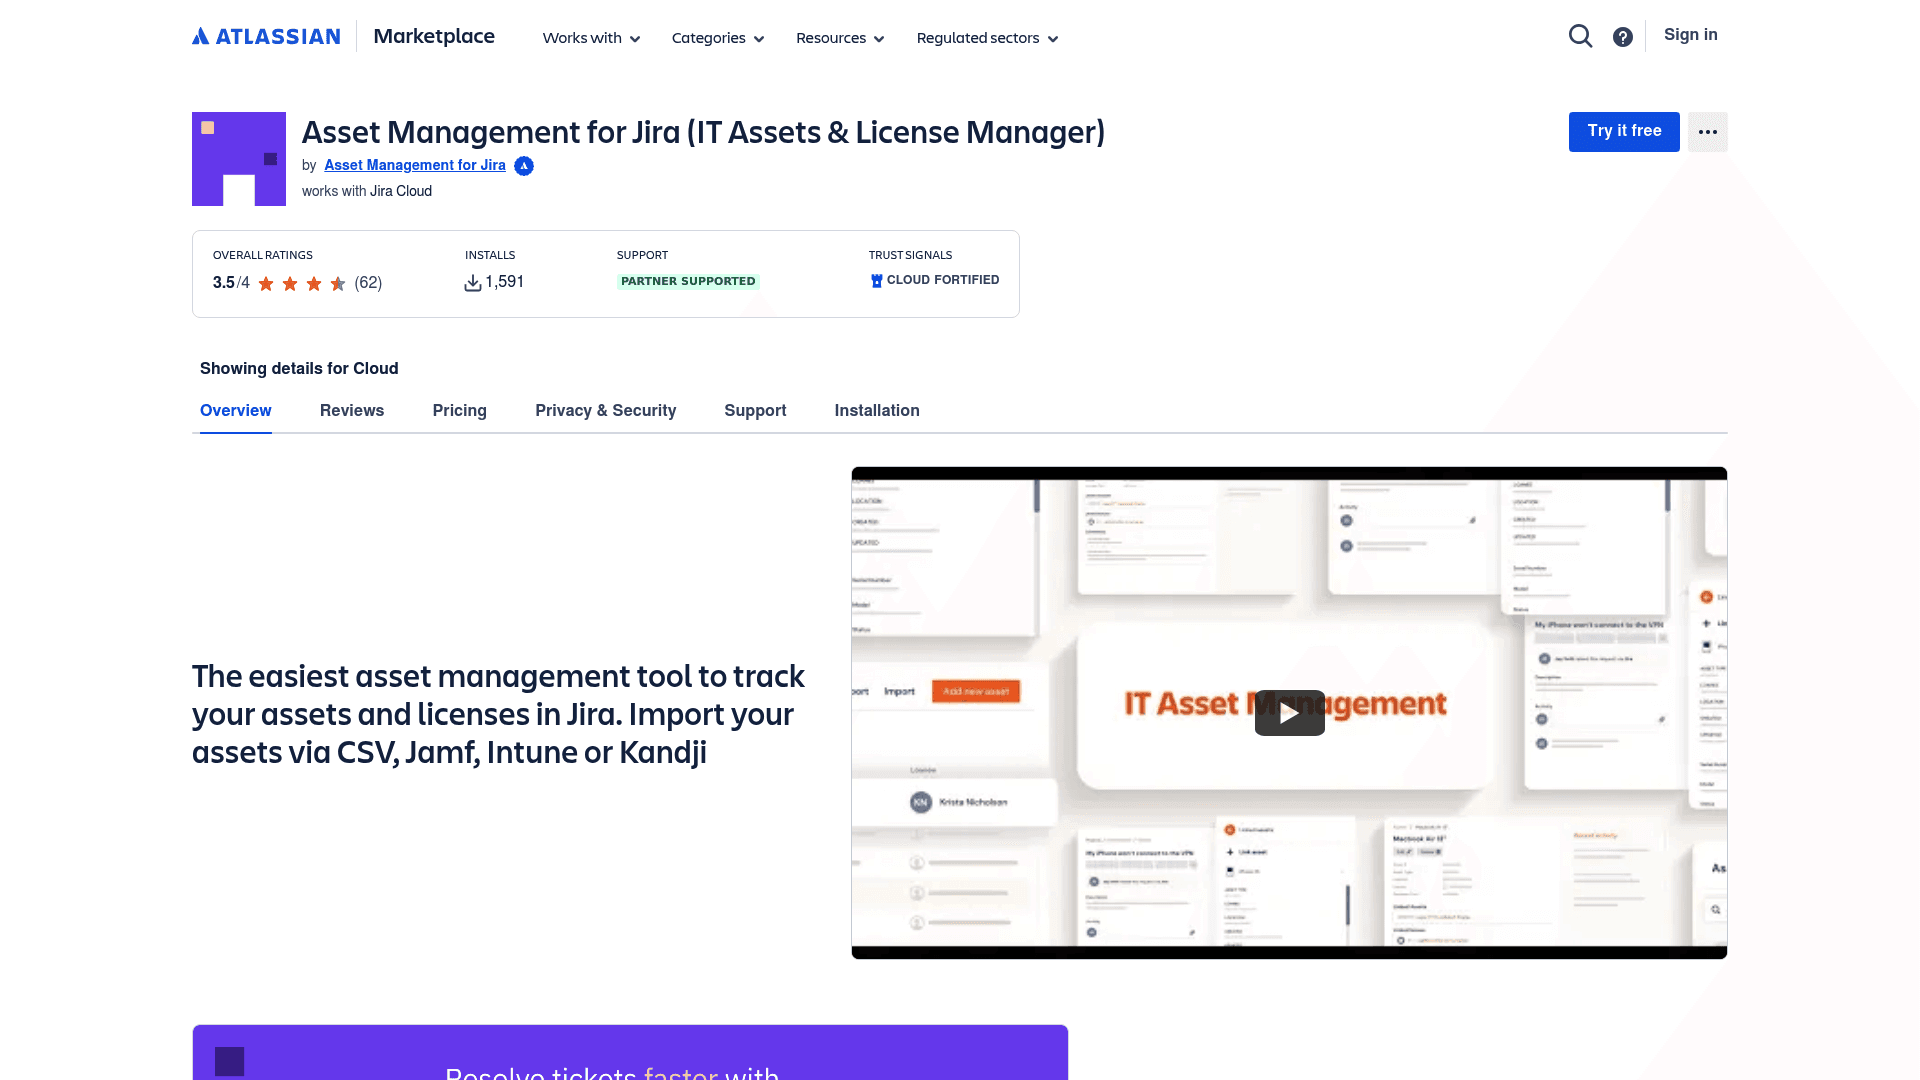This screenshot has height=1080, width=1920.
Task: Switch to the Reviews tab
Action: (x=352, y=410)
